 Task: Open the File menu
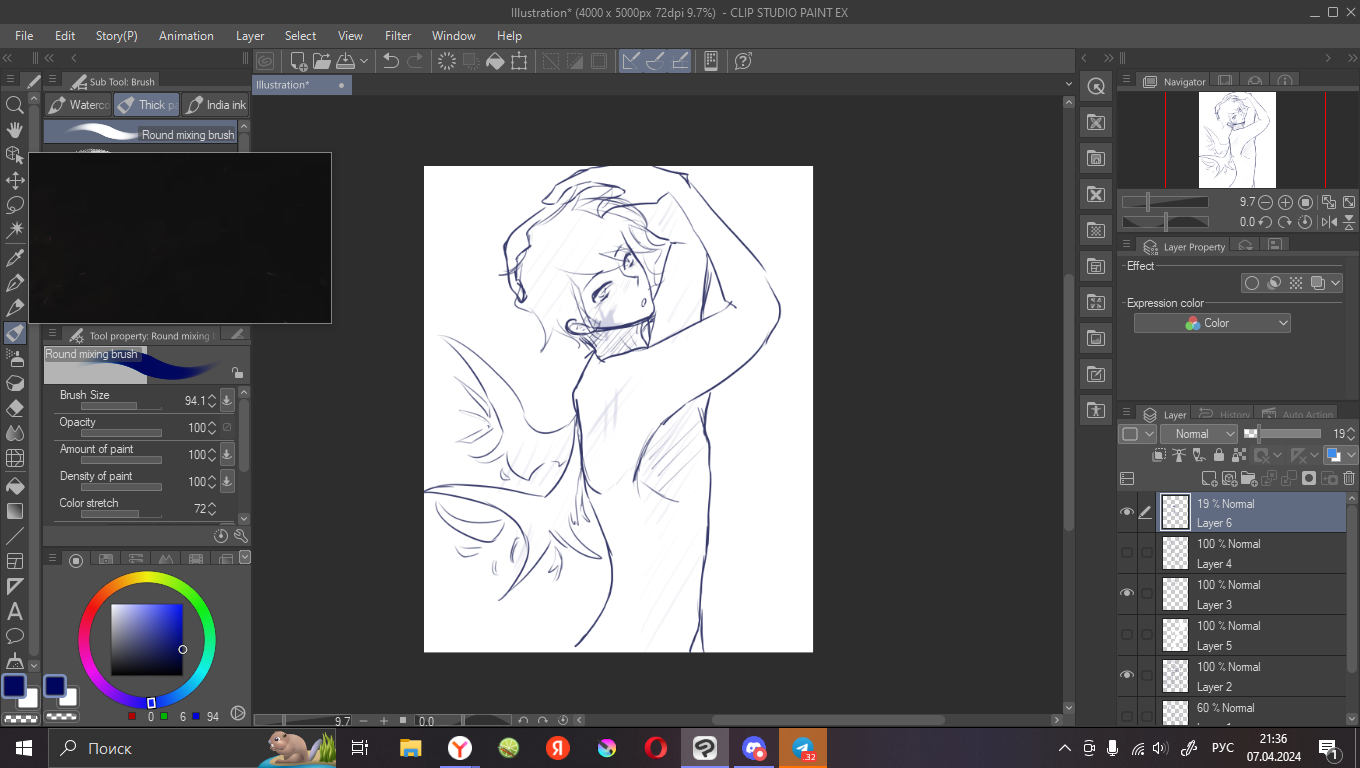coord(24,35)
